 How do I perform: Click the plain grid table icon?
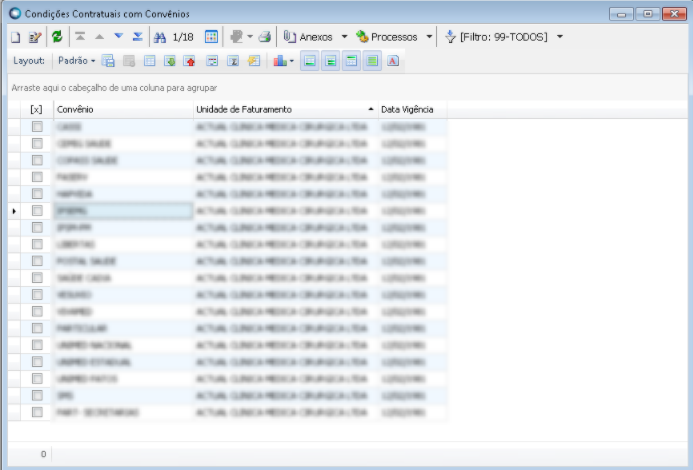coord(150,61)
